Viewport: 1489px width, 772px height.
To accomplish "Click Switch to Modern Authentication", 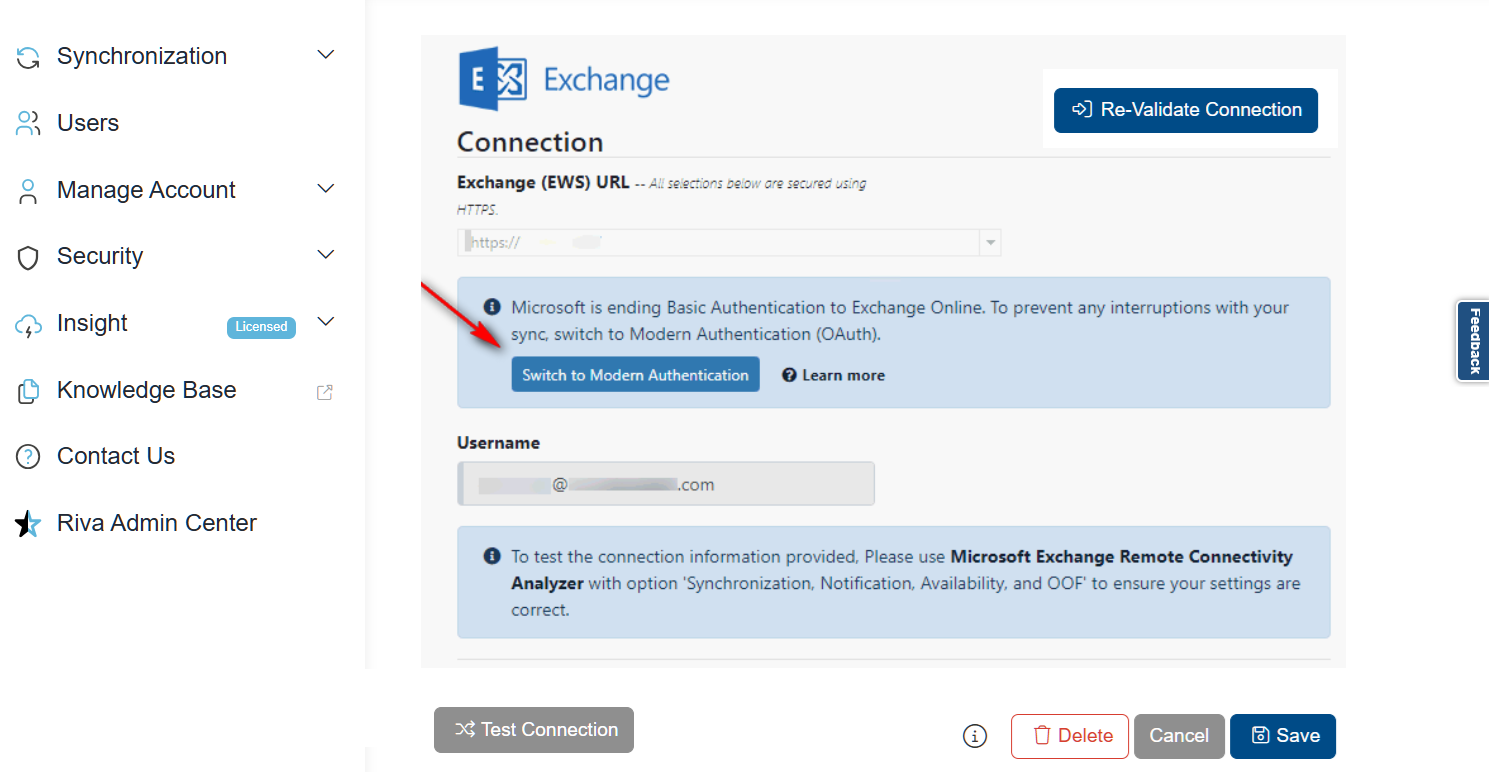I will [x=635, y=374].
